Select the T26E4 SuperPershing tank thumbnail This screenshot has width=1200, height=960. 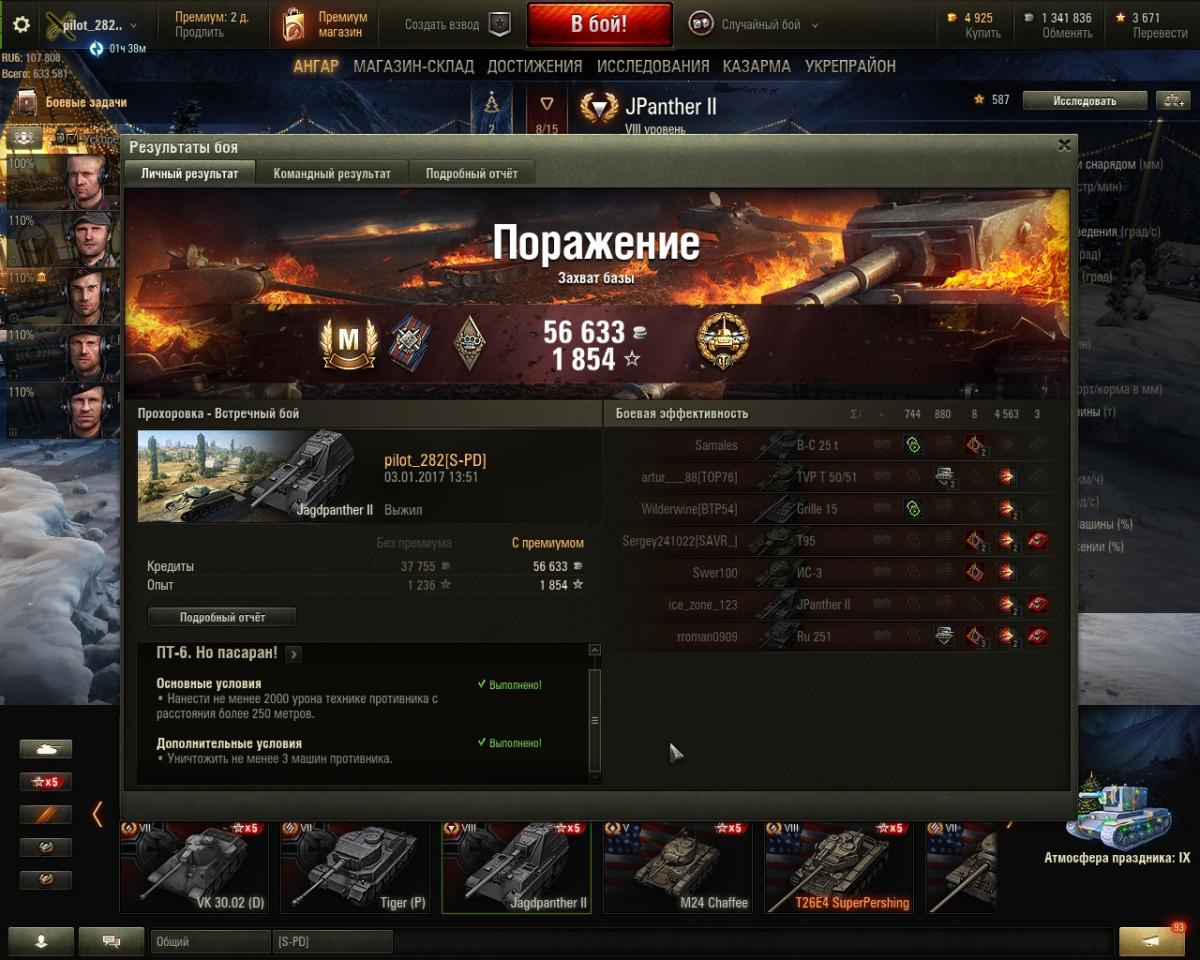(x=838, y=867)
